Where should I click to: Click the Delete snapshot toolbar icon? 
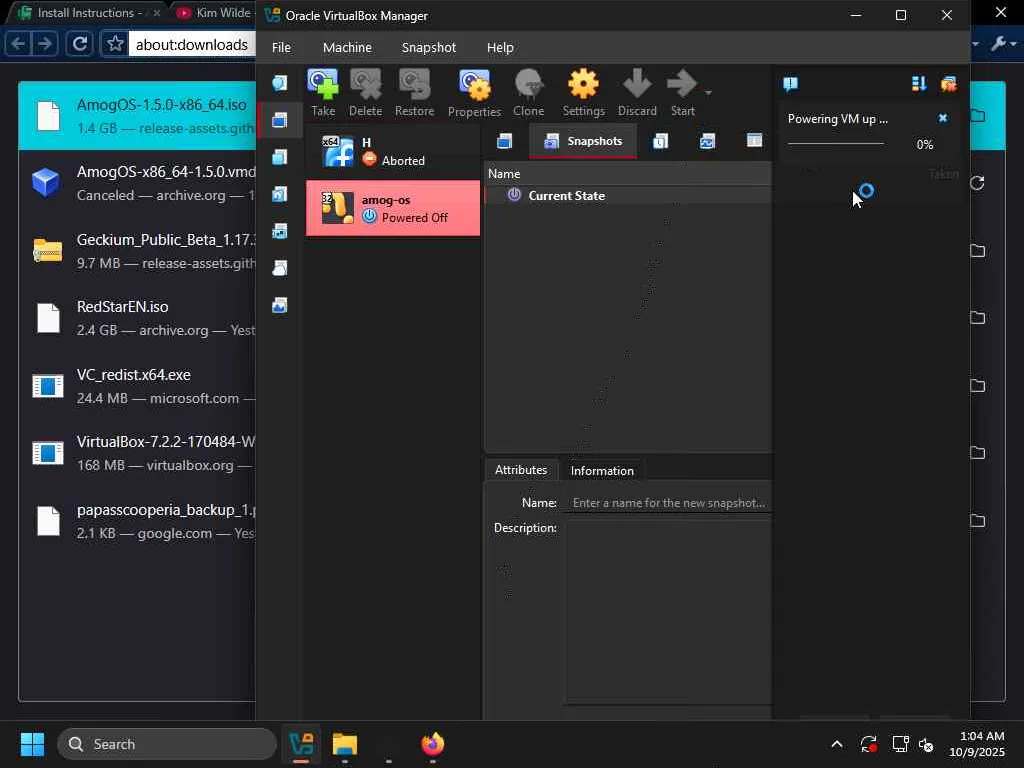tap(366, 93)
